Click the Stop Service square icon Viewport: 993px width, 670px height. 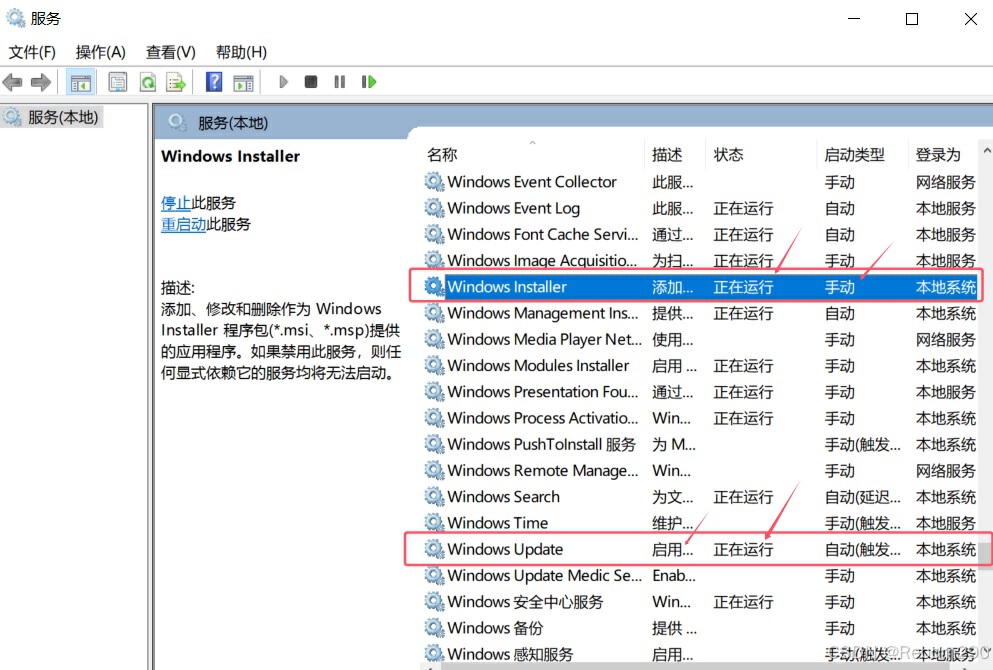[x=310, y=82]
